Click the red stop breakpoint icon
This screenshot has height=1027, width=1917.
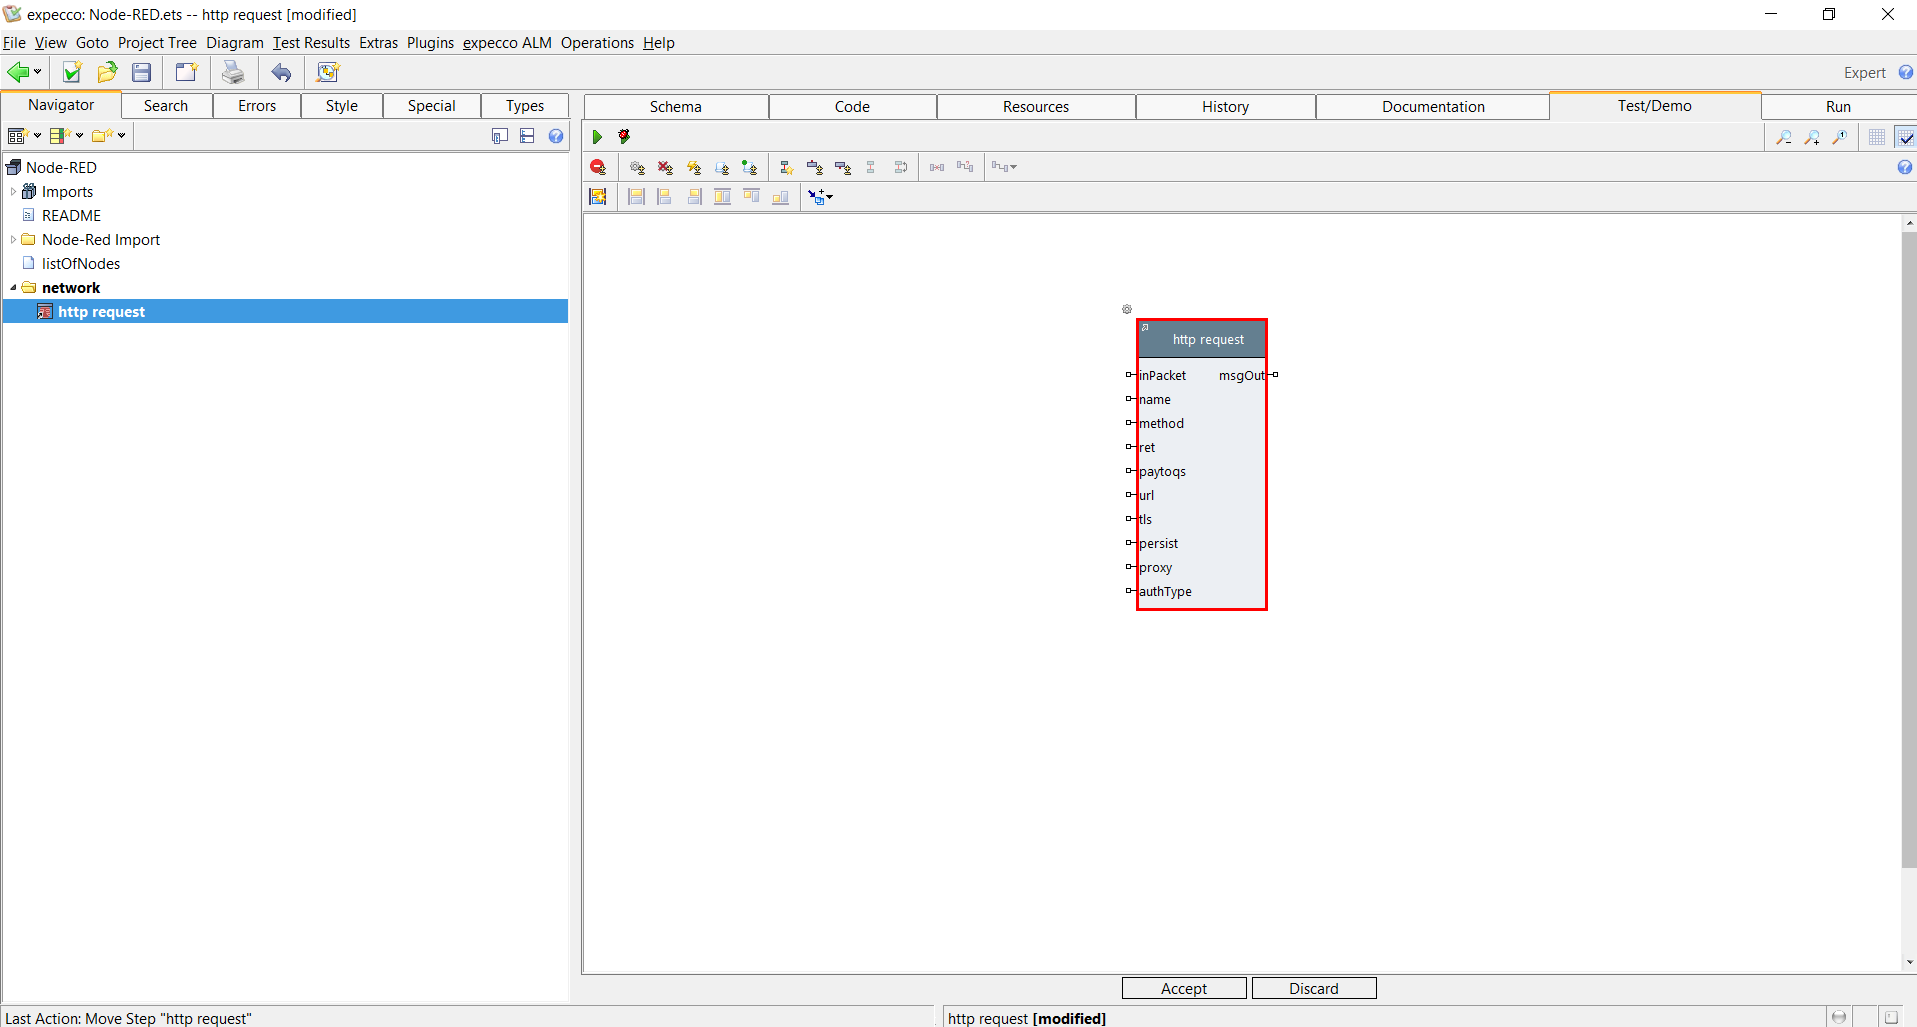coord(598,167)
